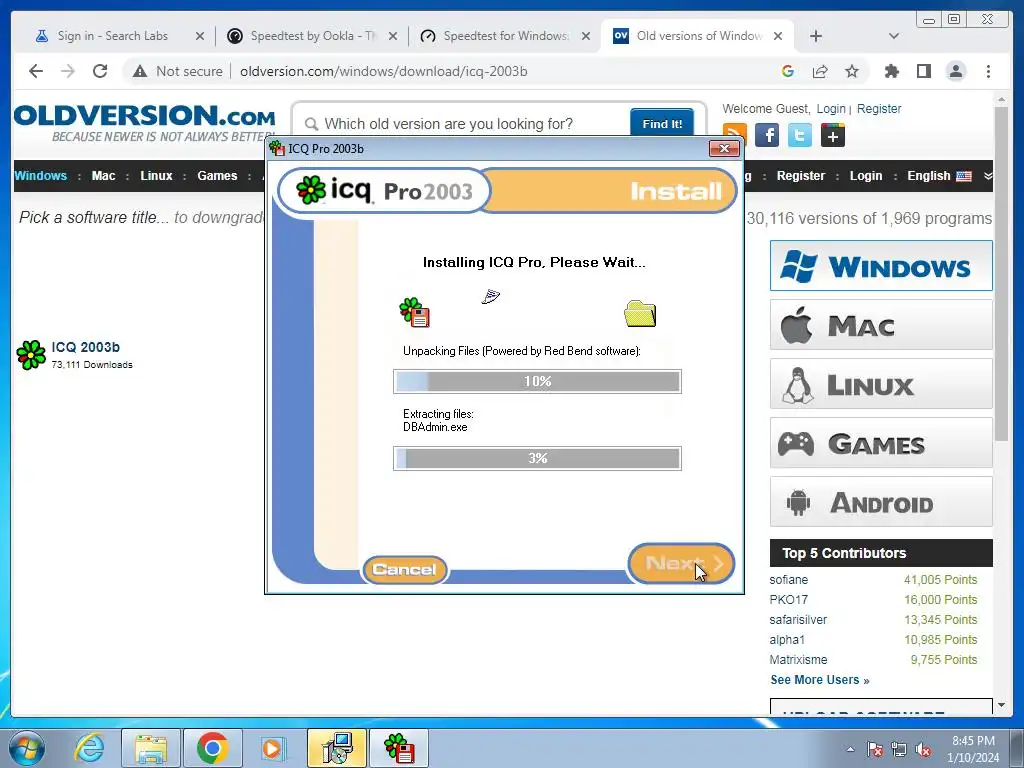Click the ICQ flower icon on the page
Image resolution: width=1024 pixels, height=768 pixels.
coord(31,355)
